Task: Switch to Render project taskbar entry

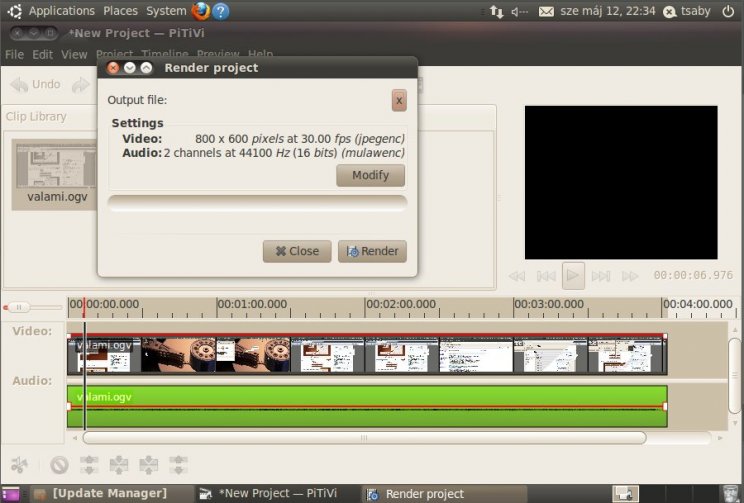Action: pos(444,494)
